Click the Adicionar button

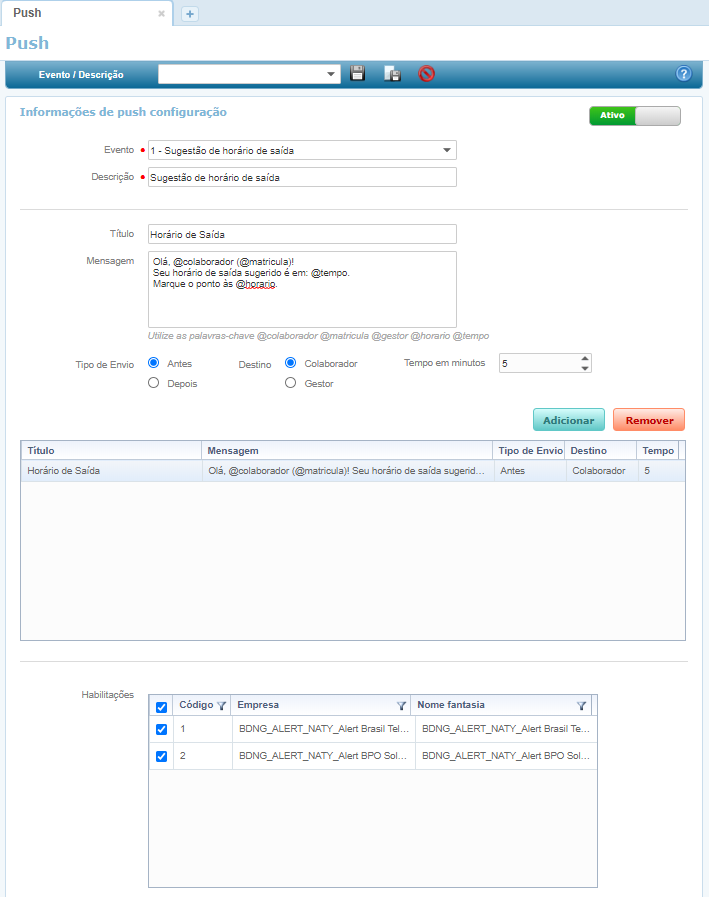(x=568, y=420)
